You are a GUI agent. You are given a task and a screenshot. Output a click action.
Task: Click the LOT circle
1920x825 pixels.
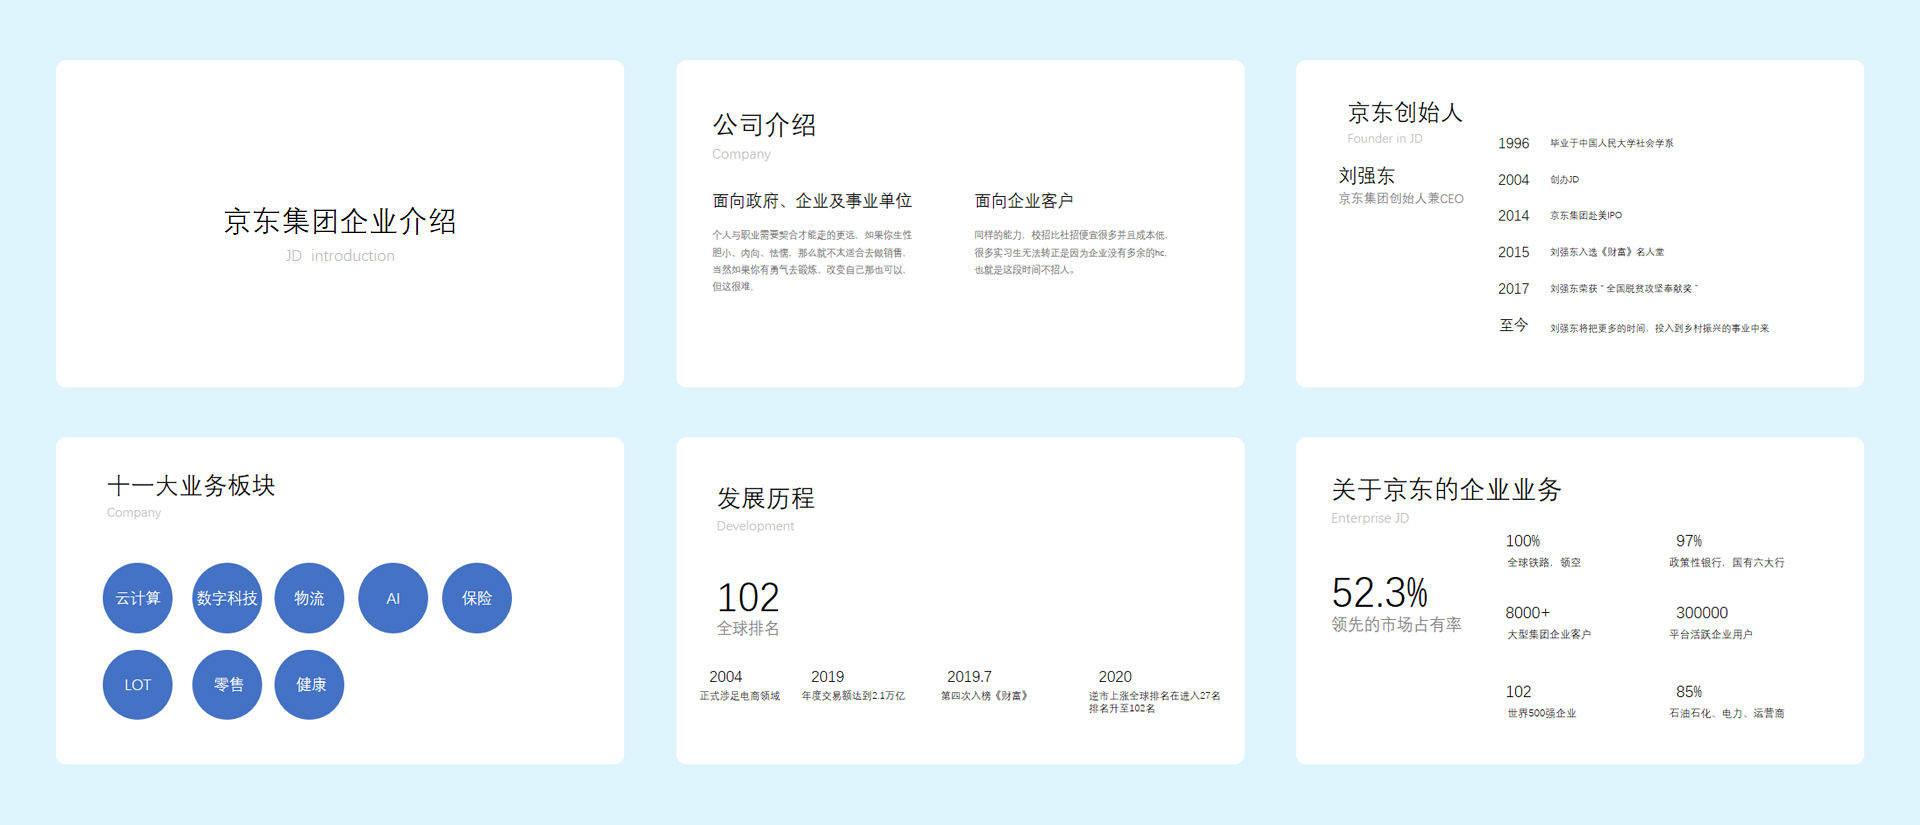pos(138,685)
